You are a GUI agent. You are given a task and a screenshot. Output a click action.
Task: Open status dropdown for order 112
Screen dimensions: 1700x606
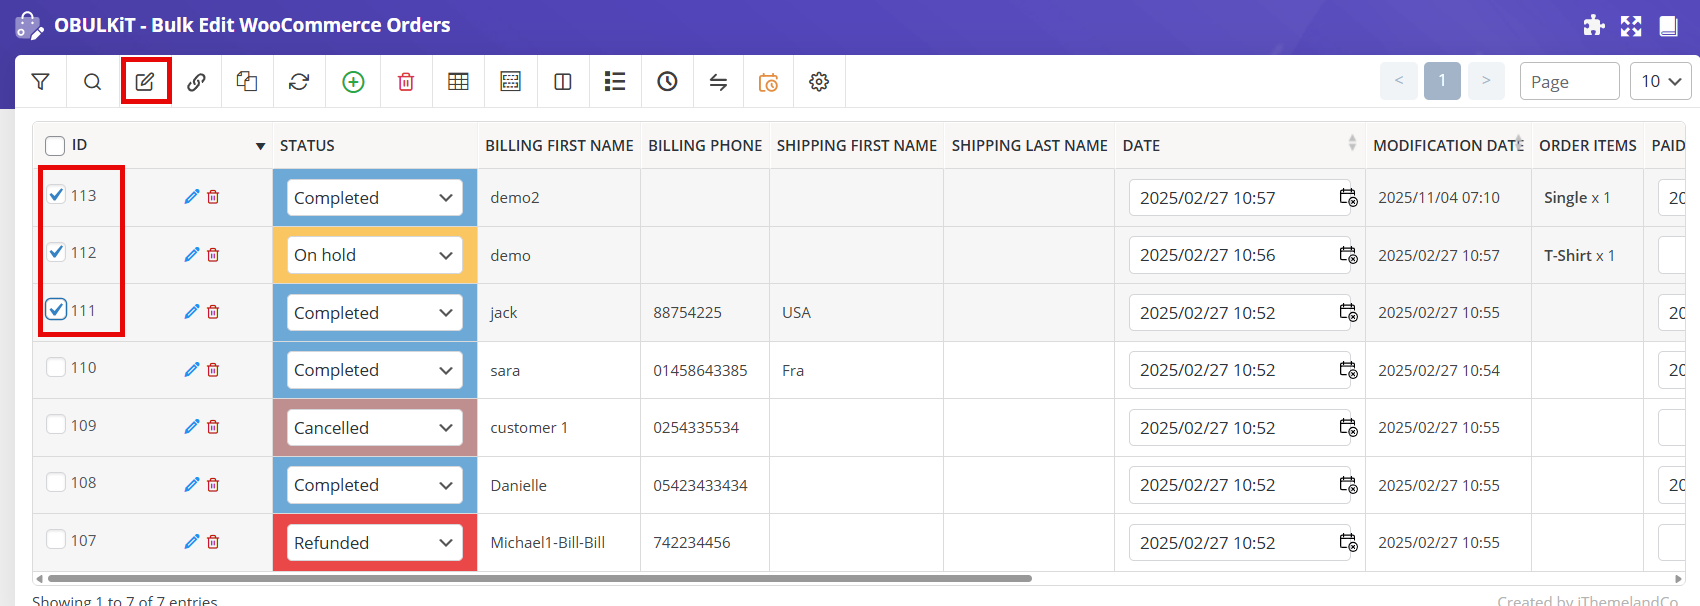tap(374, 255)
